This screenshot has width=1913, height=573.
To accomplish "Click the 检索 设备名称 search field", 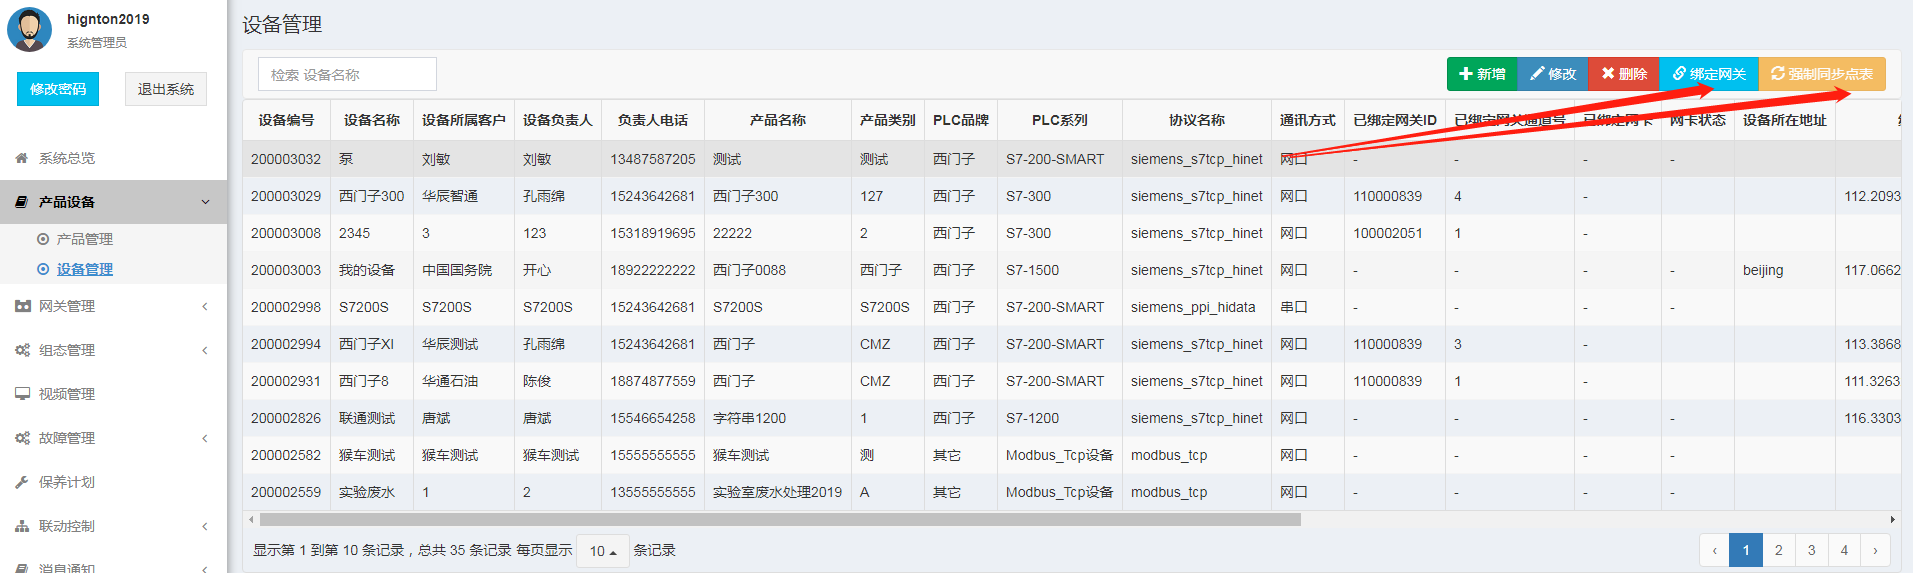I will coord(347,75).
